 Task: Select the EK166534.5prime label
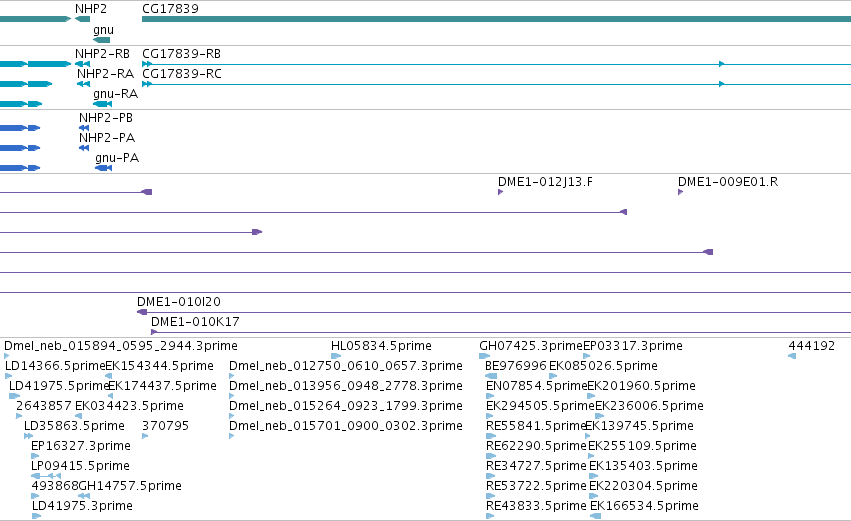(x=644, y=506)
